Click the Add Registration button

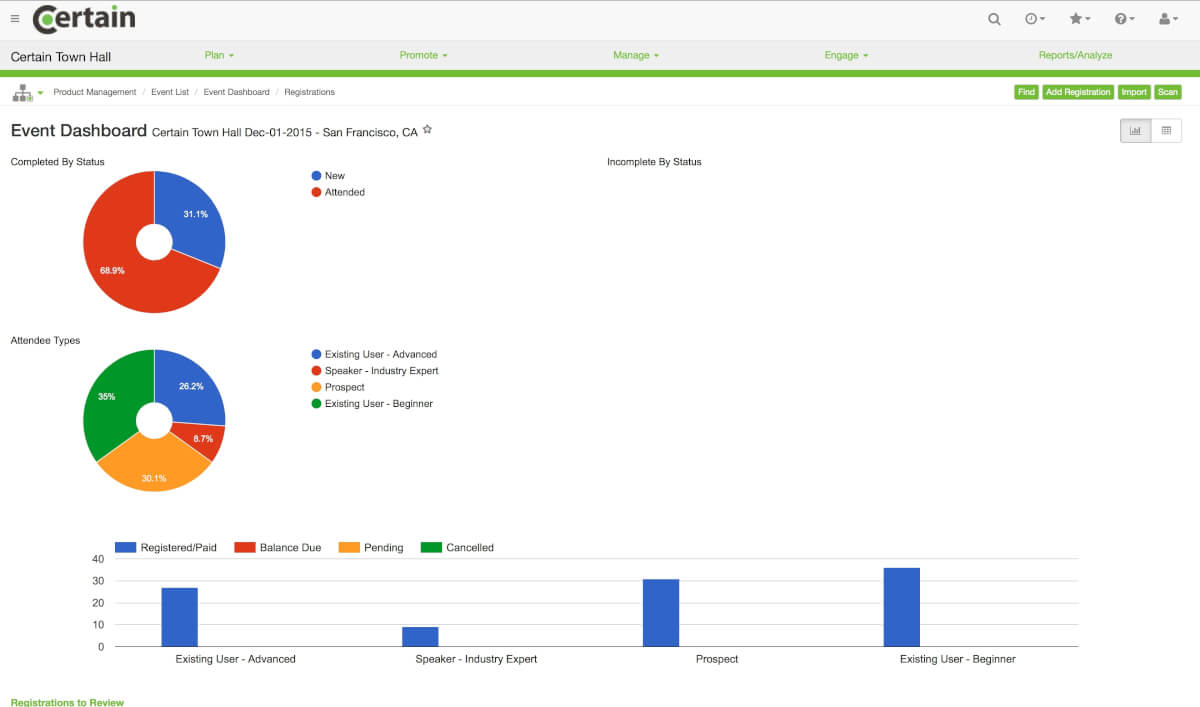click(x=1078, y=92)
